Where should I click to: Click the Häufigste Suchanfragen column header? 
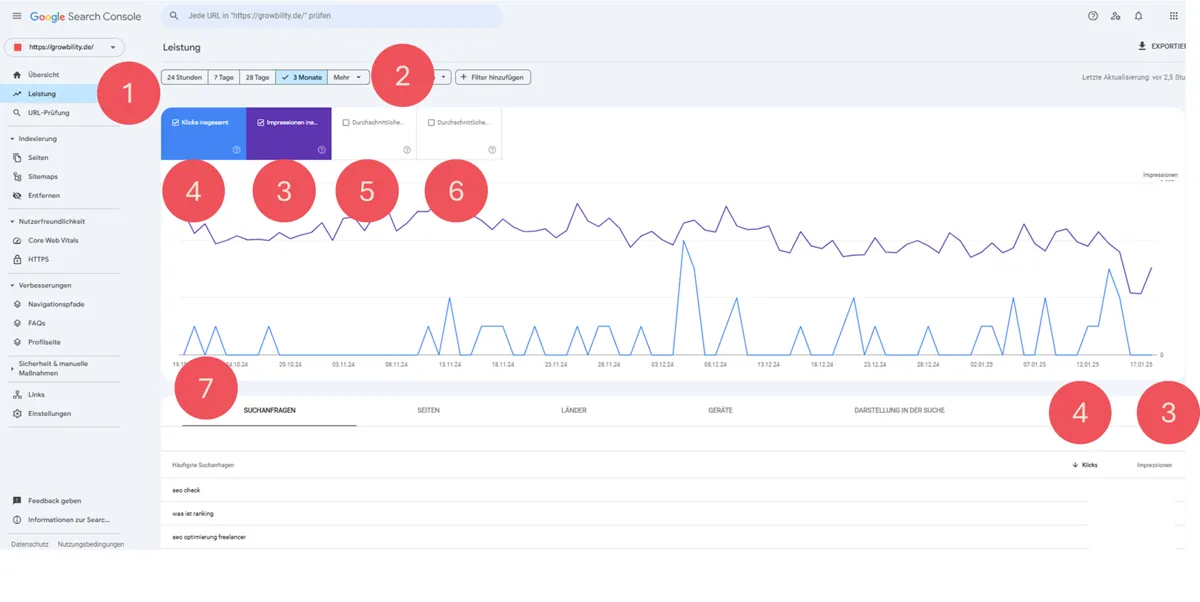coord(203,465)
